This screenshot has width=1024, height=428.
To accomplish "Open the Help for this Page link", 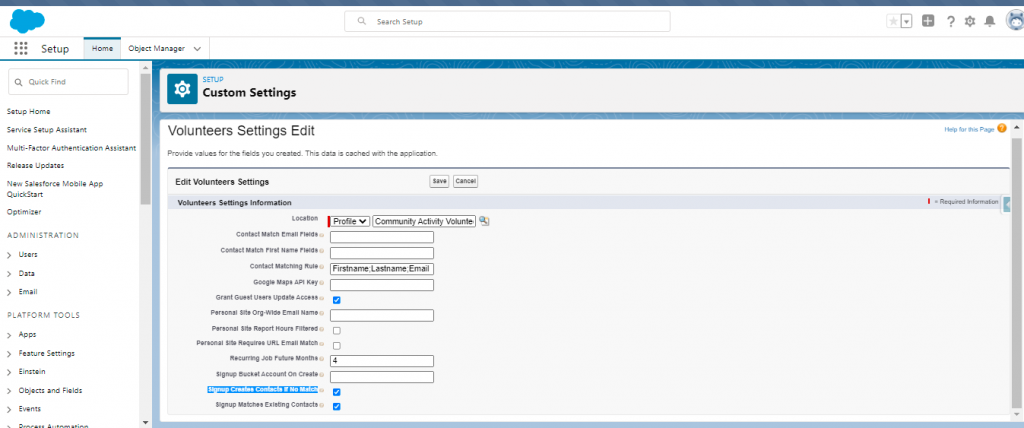I will point(969,129).
